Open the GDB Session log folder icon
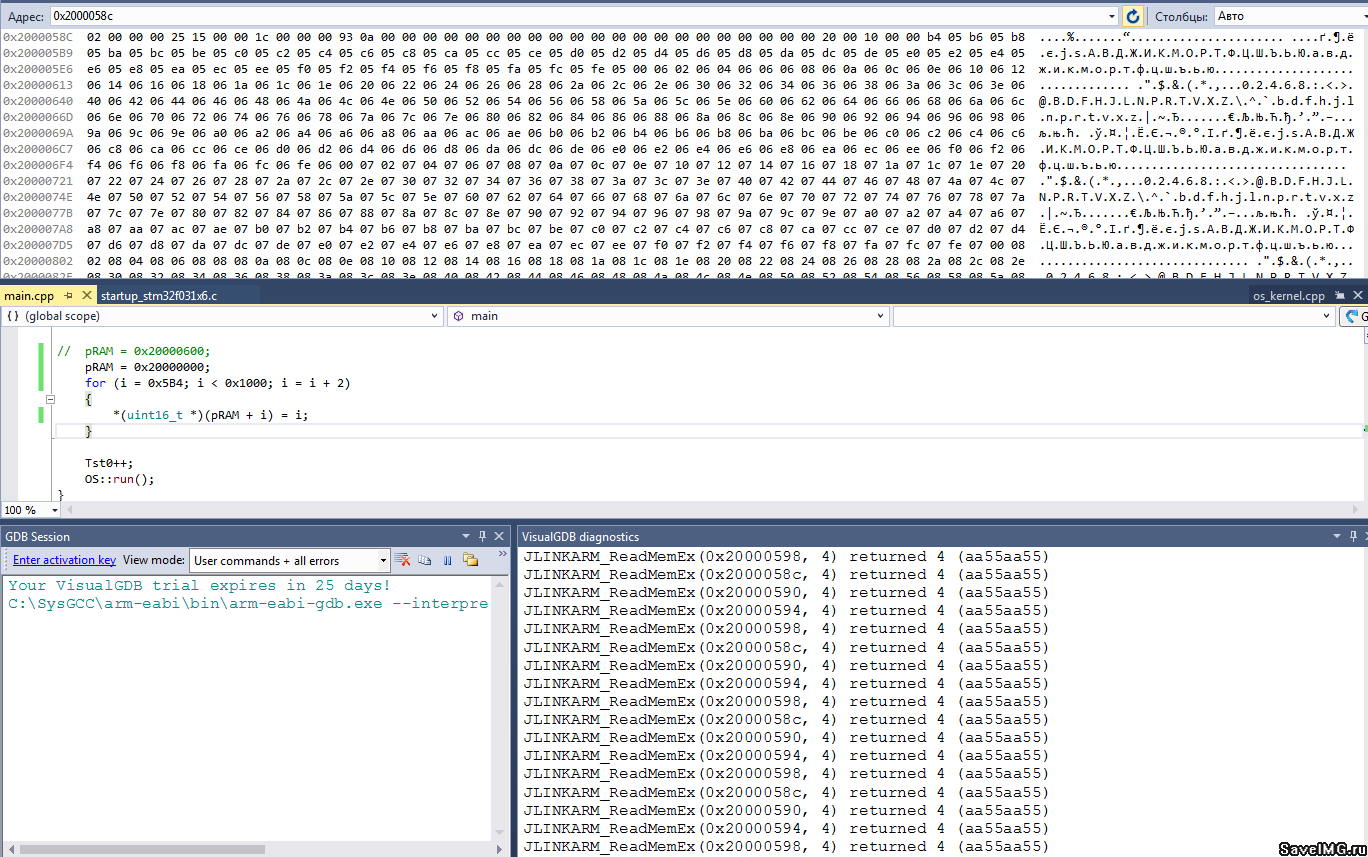 [470, 560]
